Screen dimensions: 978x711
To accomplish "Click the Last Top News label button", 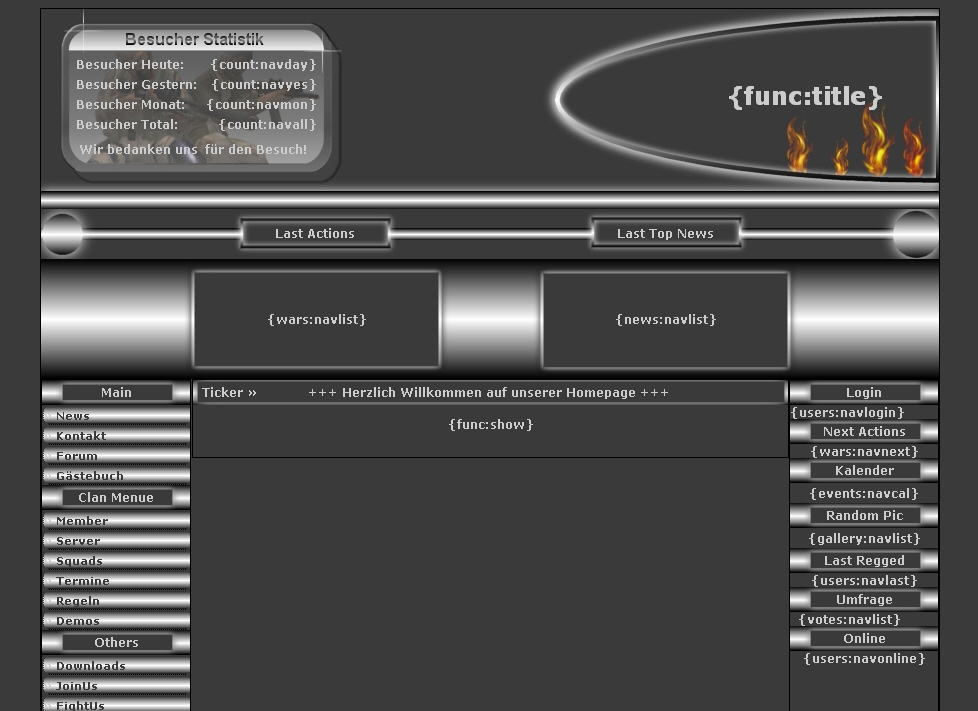I will click(666, 233).
